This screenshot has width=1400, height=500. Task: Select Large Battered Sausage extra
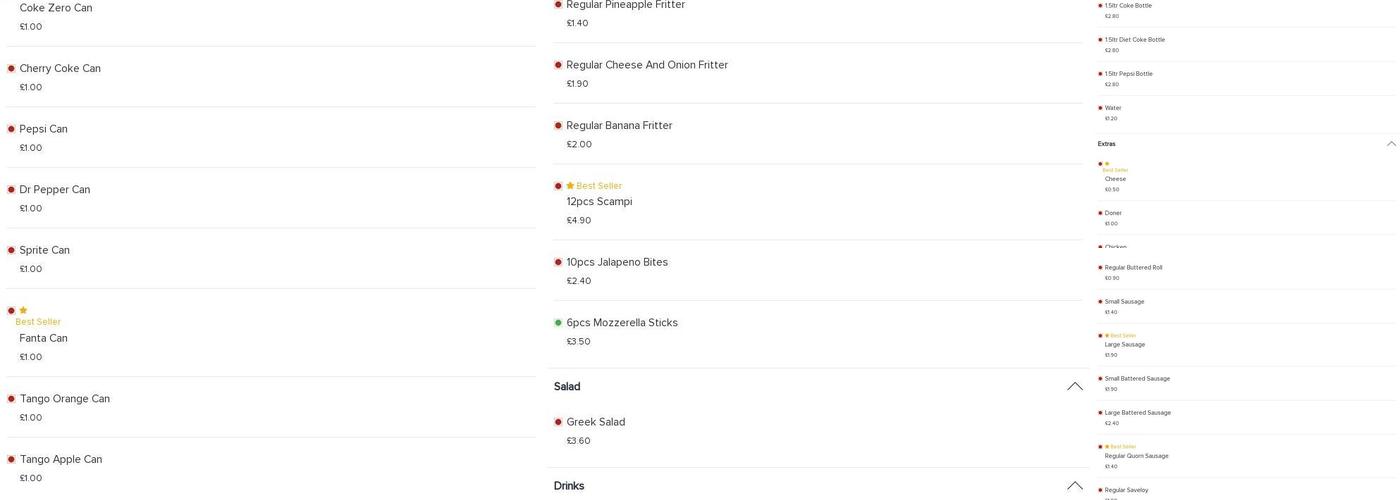(1137, 413)
